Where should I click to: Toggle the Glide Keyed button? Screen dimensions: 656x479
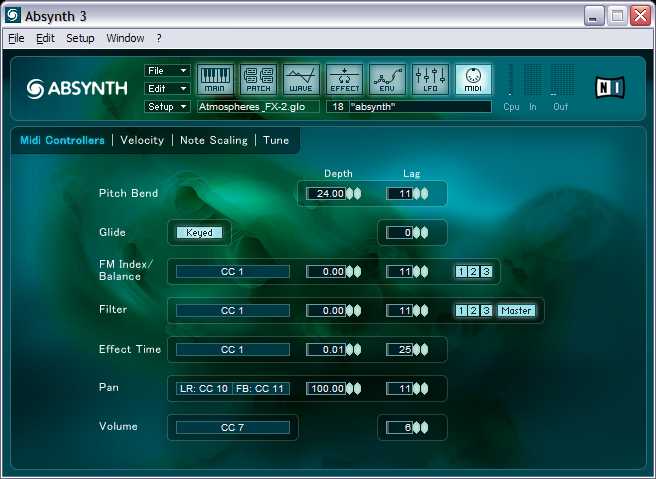click(199, 233)
